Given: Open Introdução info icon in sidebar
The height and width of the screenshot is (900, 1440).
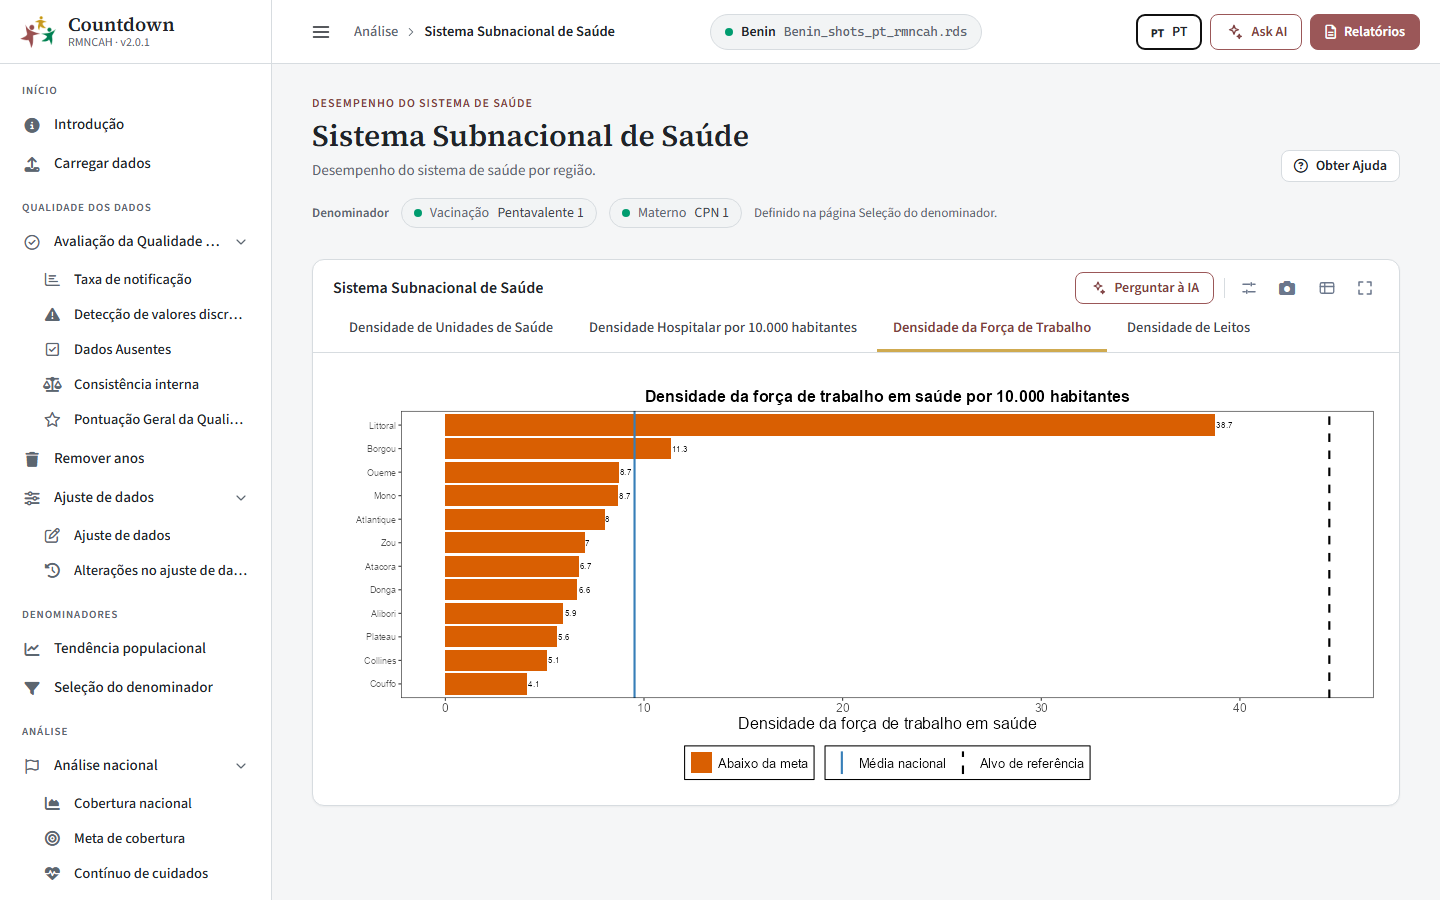Looking at the screenshot, I should (x=32, y=125).
